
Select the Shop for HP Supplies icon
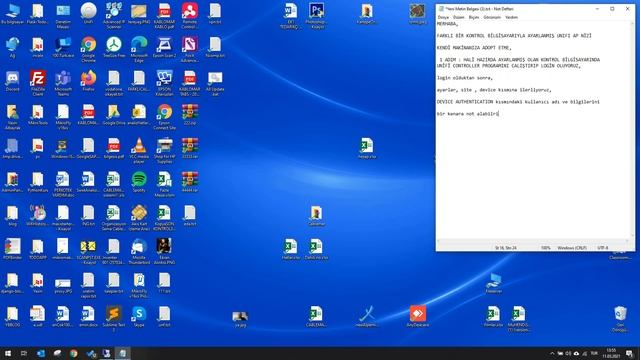(x=164, y=150)
